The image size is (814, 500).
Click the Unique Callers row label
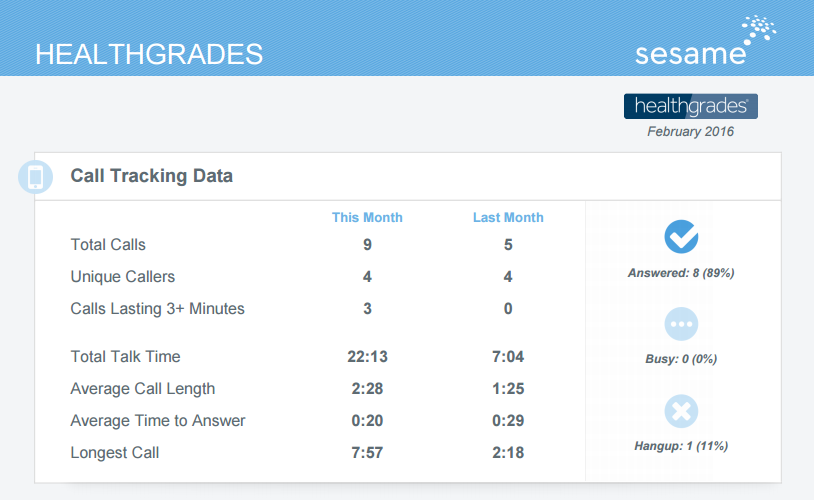coord(123,277)
